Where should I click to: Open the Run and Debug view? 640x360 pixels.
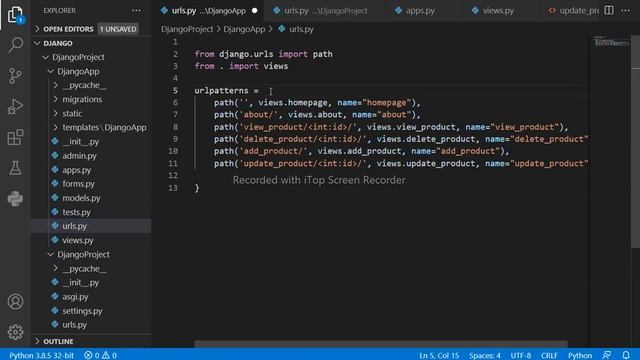coord(15,106)
